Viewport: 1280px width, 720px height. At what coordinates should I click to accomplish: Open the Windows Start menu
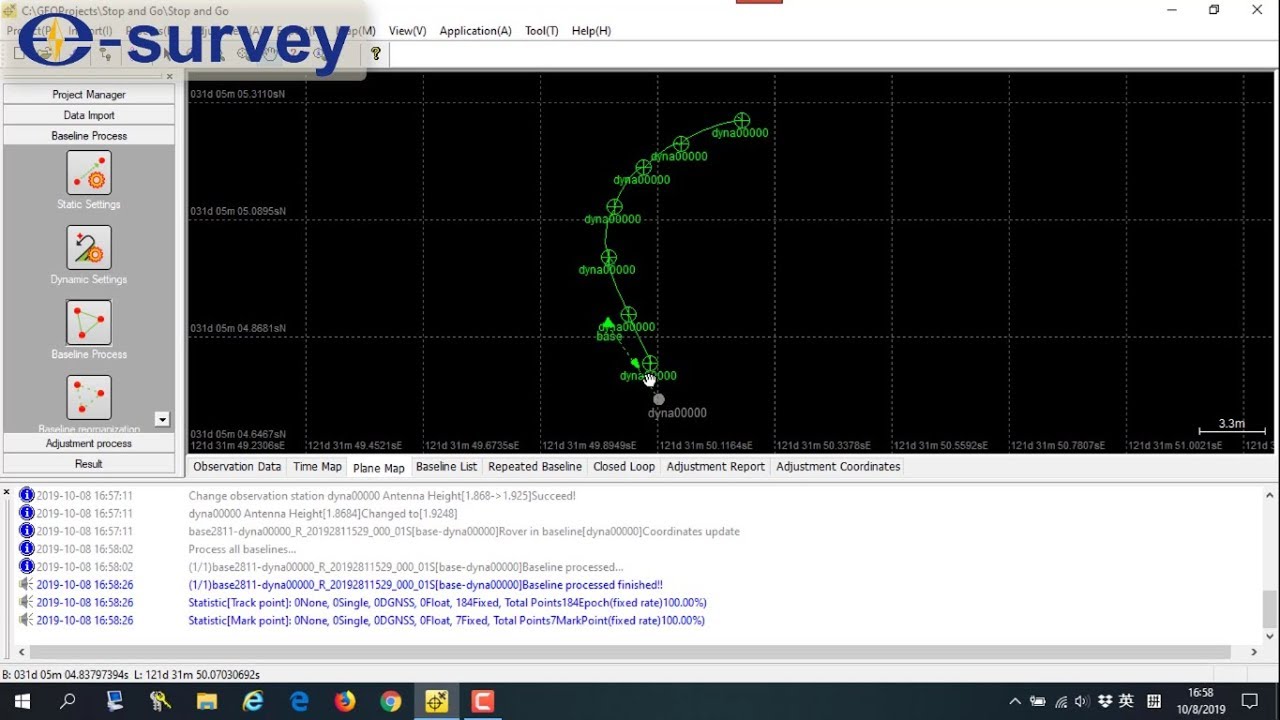(22, 701)
